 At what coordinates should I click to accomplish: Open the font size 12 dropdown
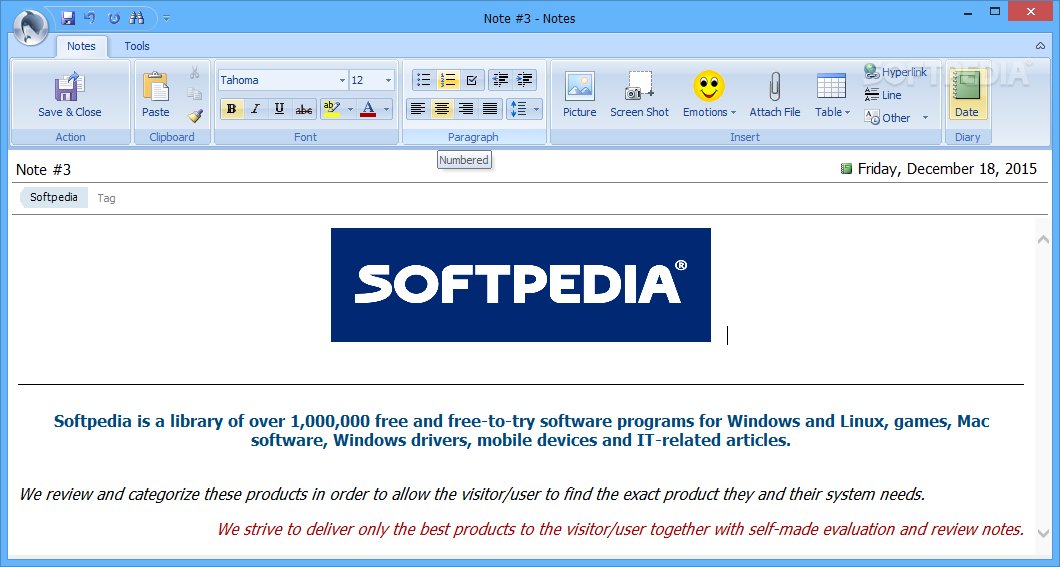click(388, 80)
